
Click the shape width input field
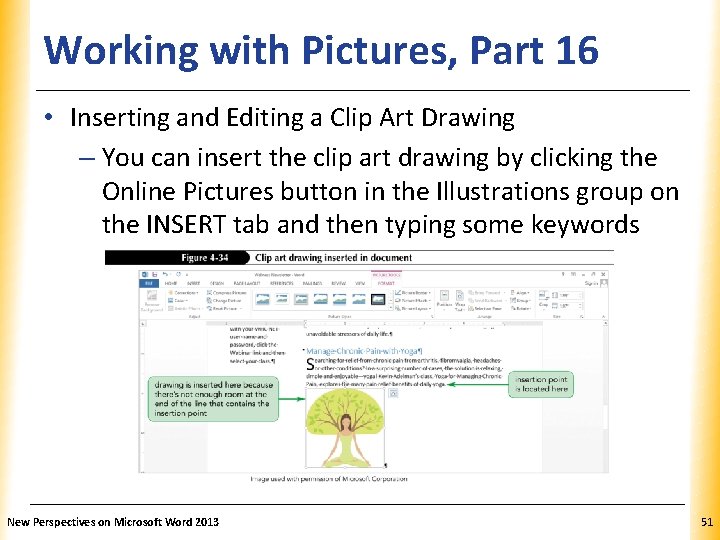click(x=573, y=305)
